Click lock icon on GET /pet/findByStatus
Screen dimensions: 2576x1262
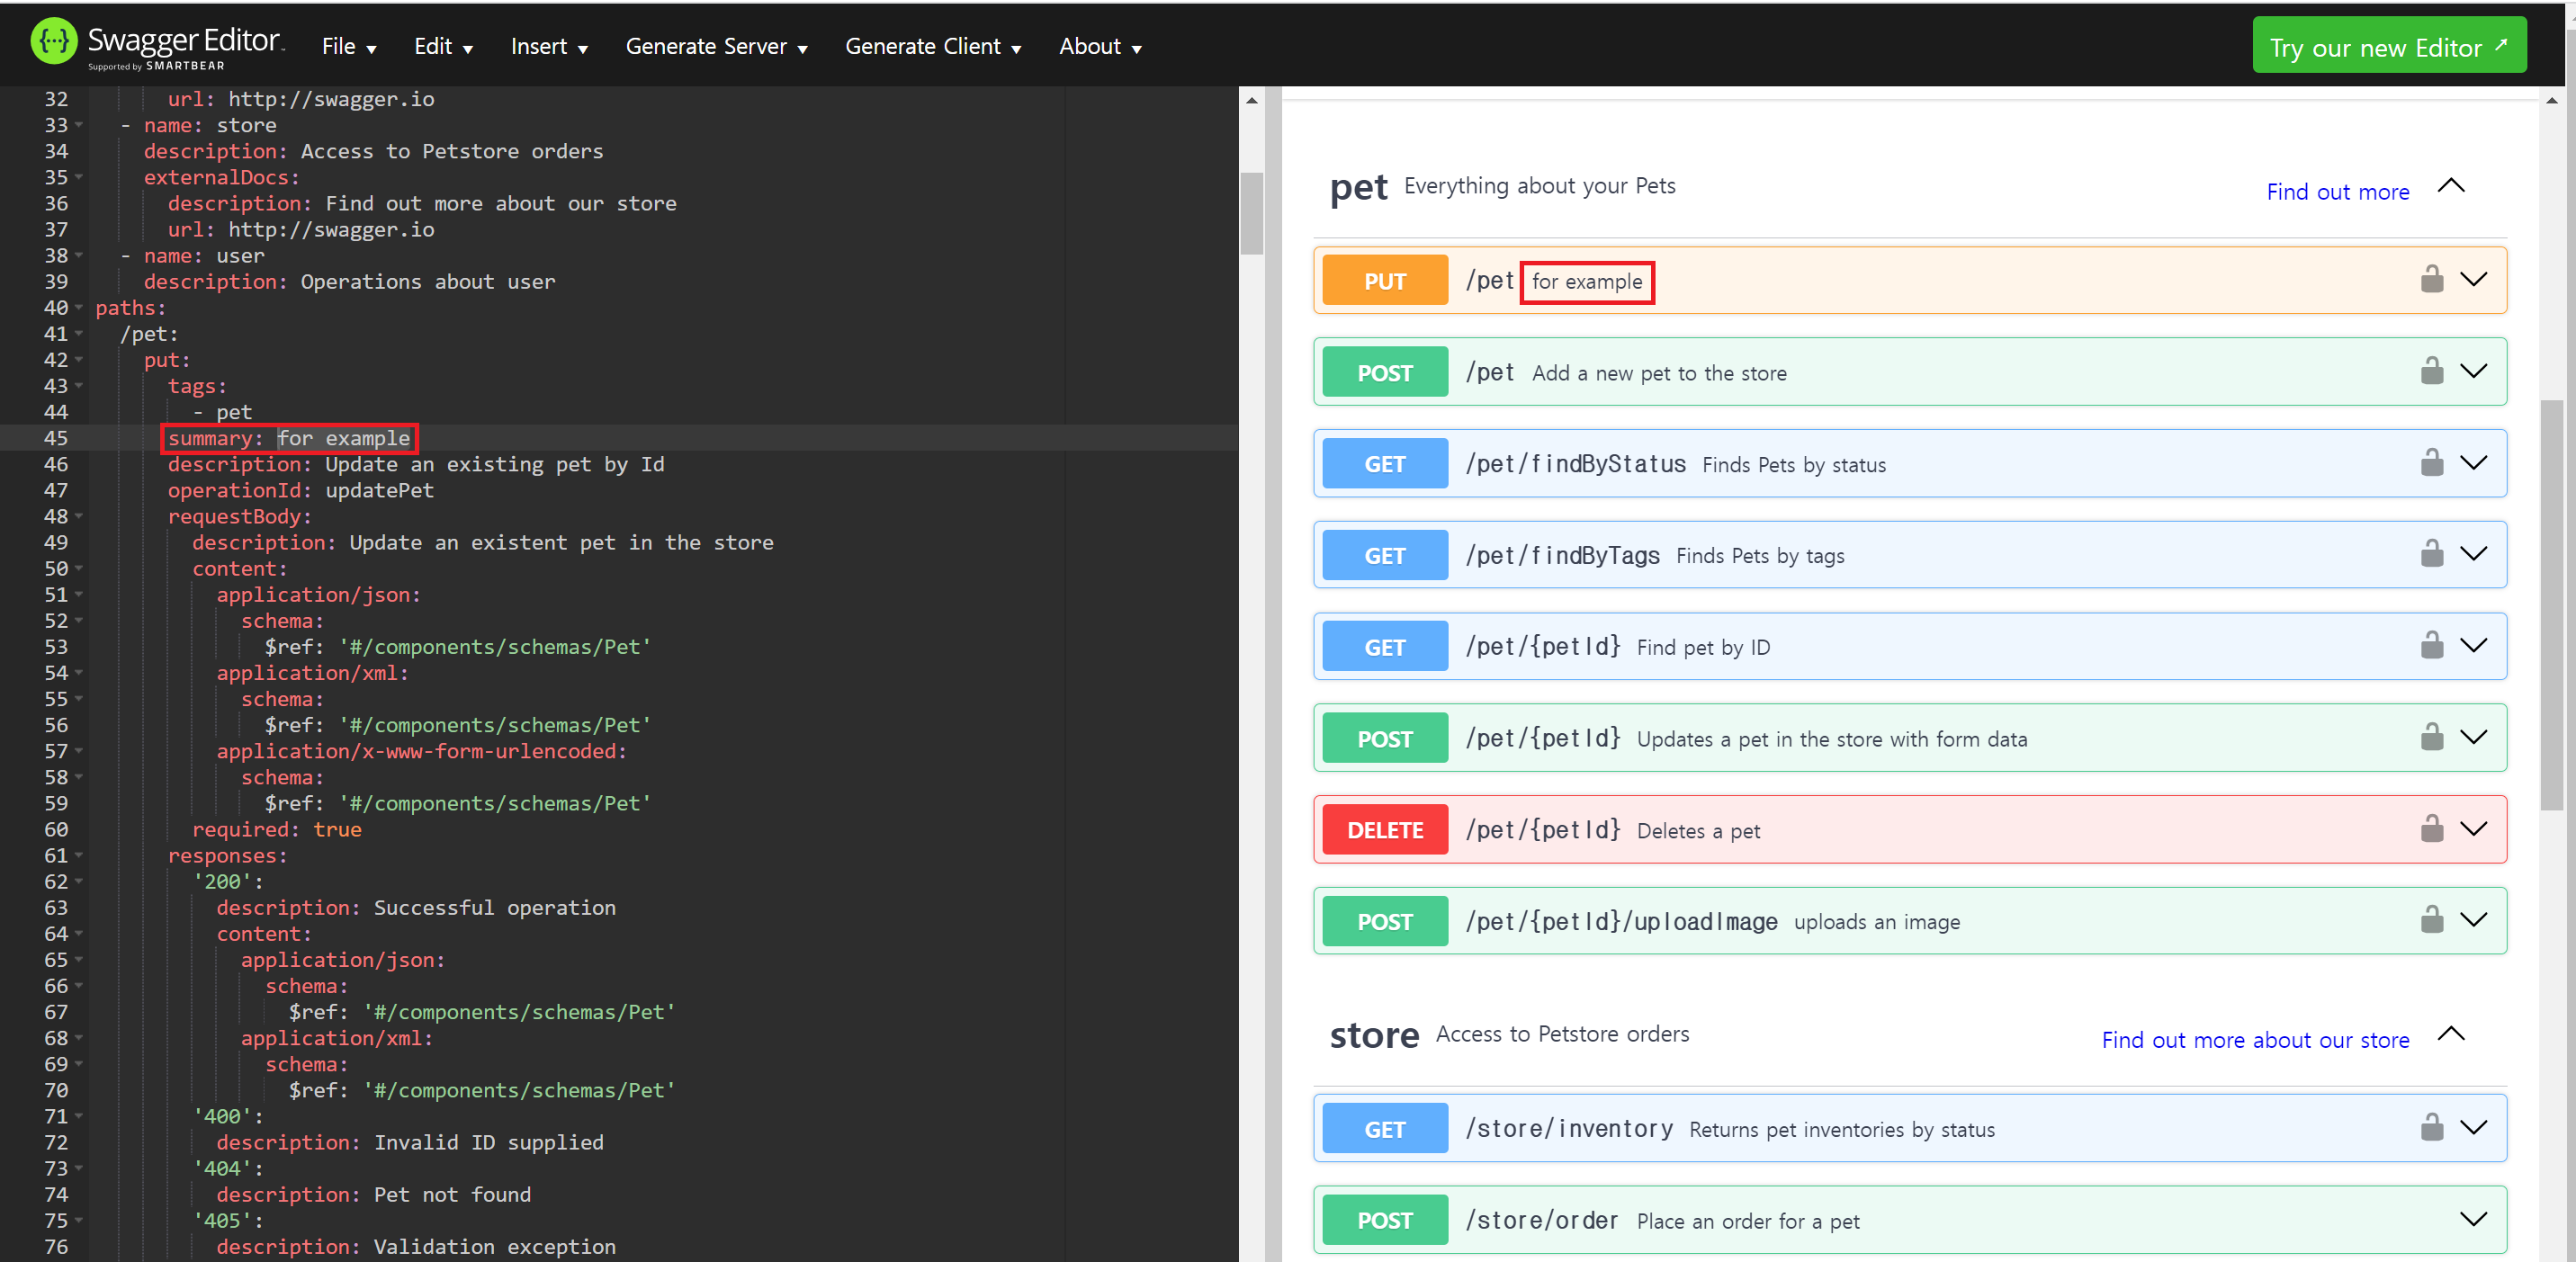pyautogui.click(x=2431, y=463)
